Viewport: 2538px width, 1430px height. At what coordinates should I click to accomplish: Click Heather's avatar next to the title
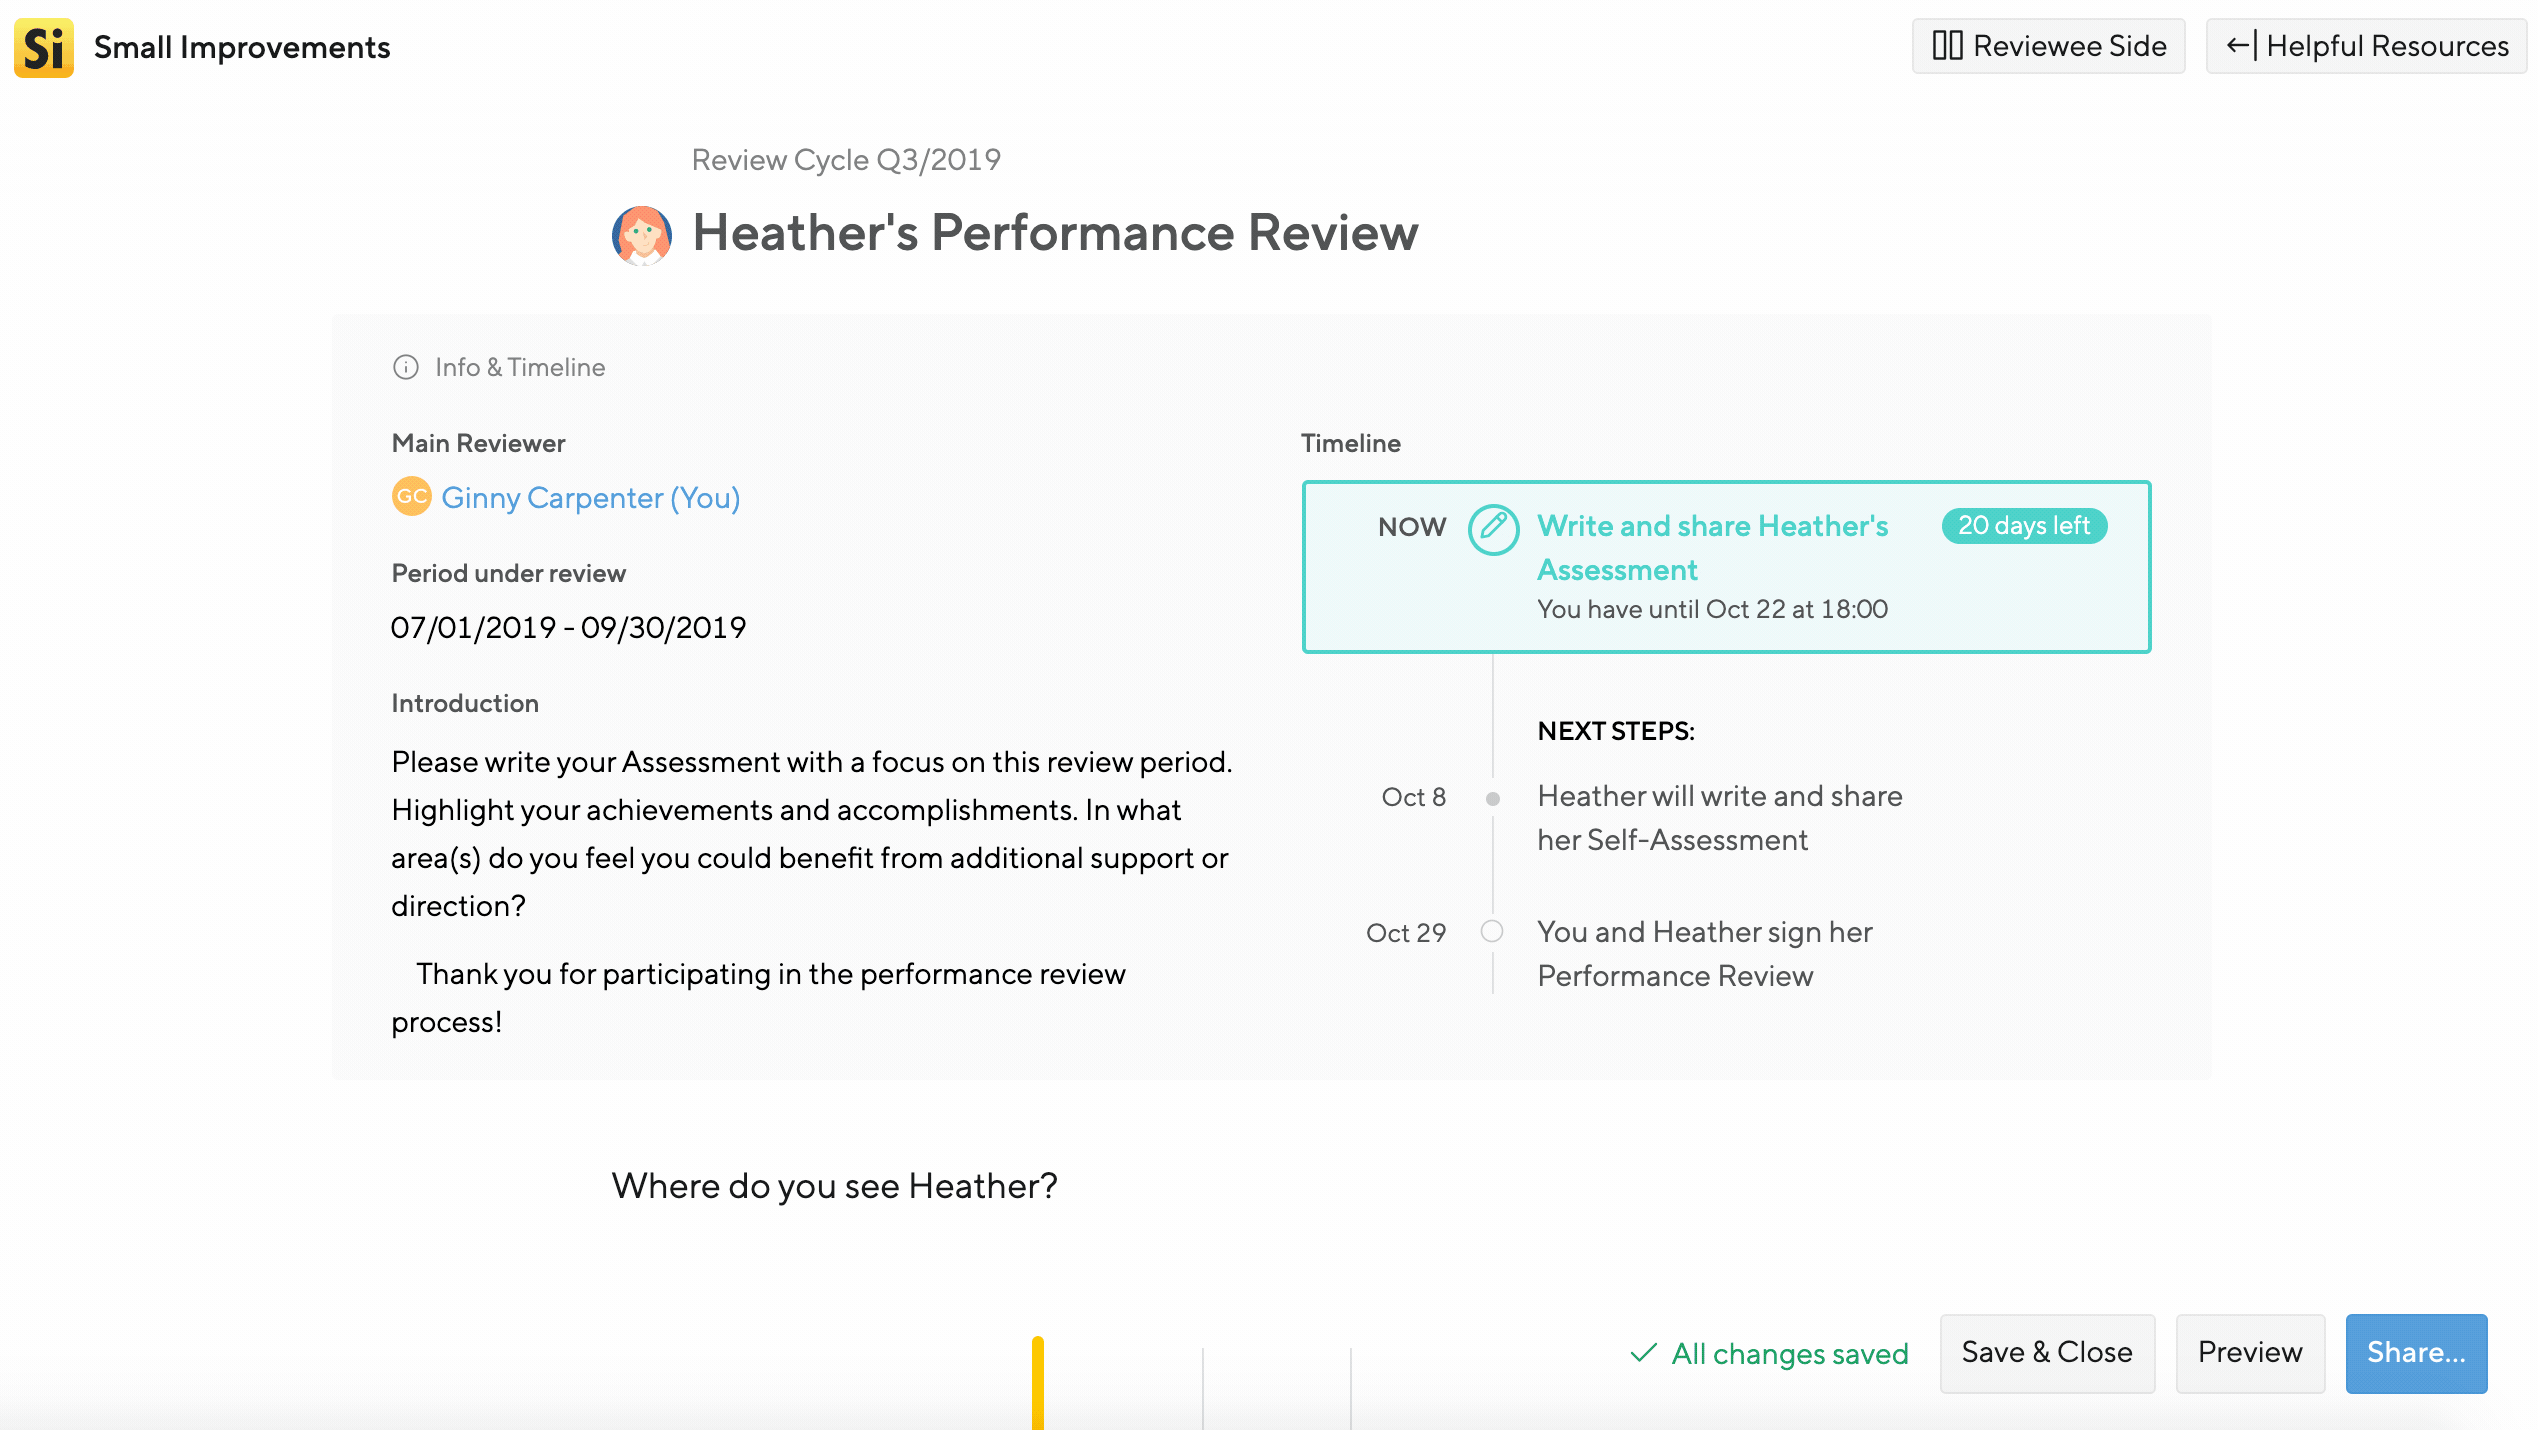pyautogui.click(x=641, y=235)
